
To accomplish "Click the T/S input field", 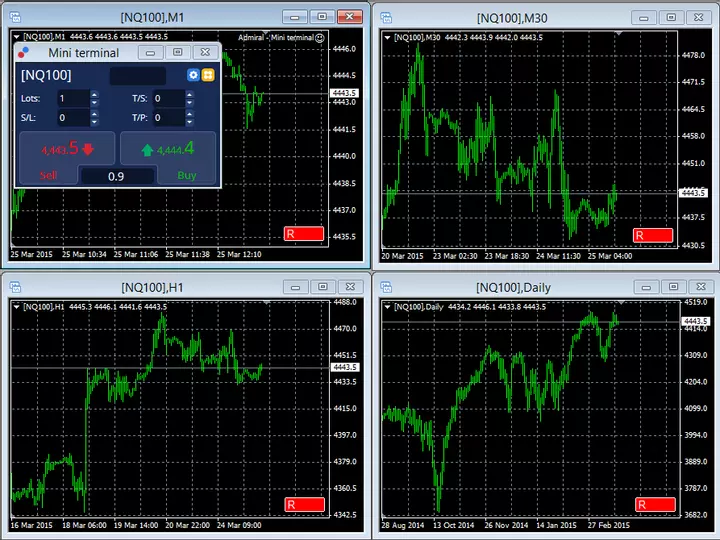I will coord(169,98).
